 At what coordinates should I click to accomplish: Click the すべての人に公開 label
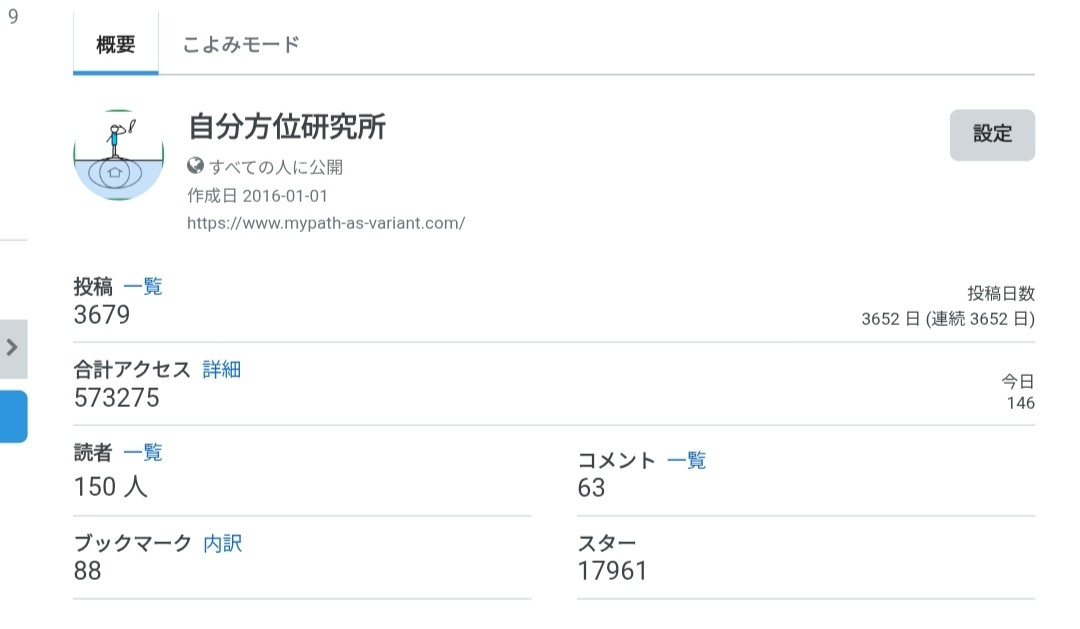pos(276,167)
